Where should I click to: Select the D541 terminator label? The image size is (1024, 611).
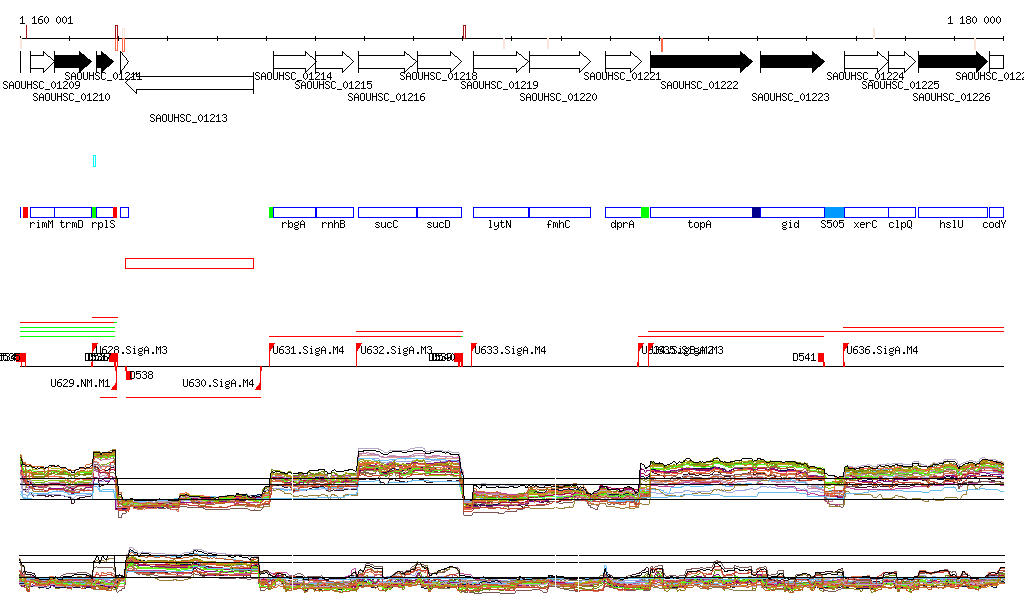(805, 357)
